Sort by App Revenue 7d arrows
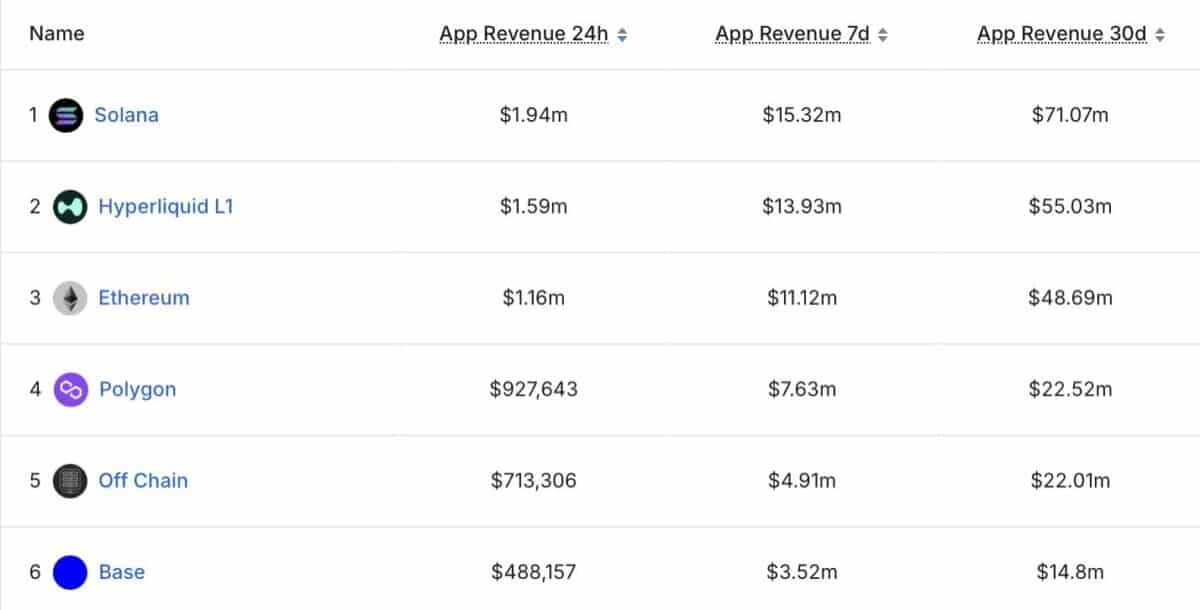The width and height of the screenshot is (1200, 610). pyautogui.click(x=882, y=35)
